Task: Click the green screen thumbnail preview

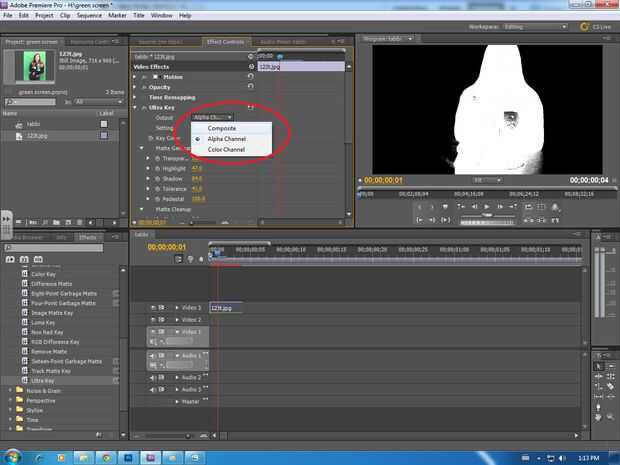Action: [35, 66]
